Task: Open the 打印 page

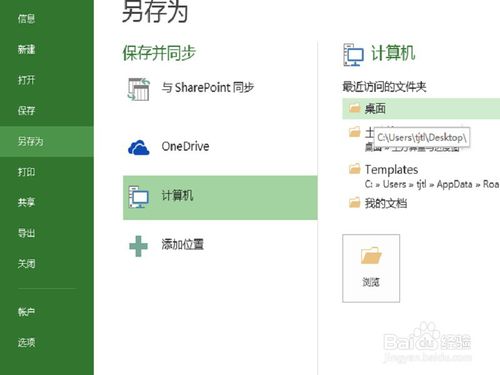Action: click(26, 172)
